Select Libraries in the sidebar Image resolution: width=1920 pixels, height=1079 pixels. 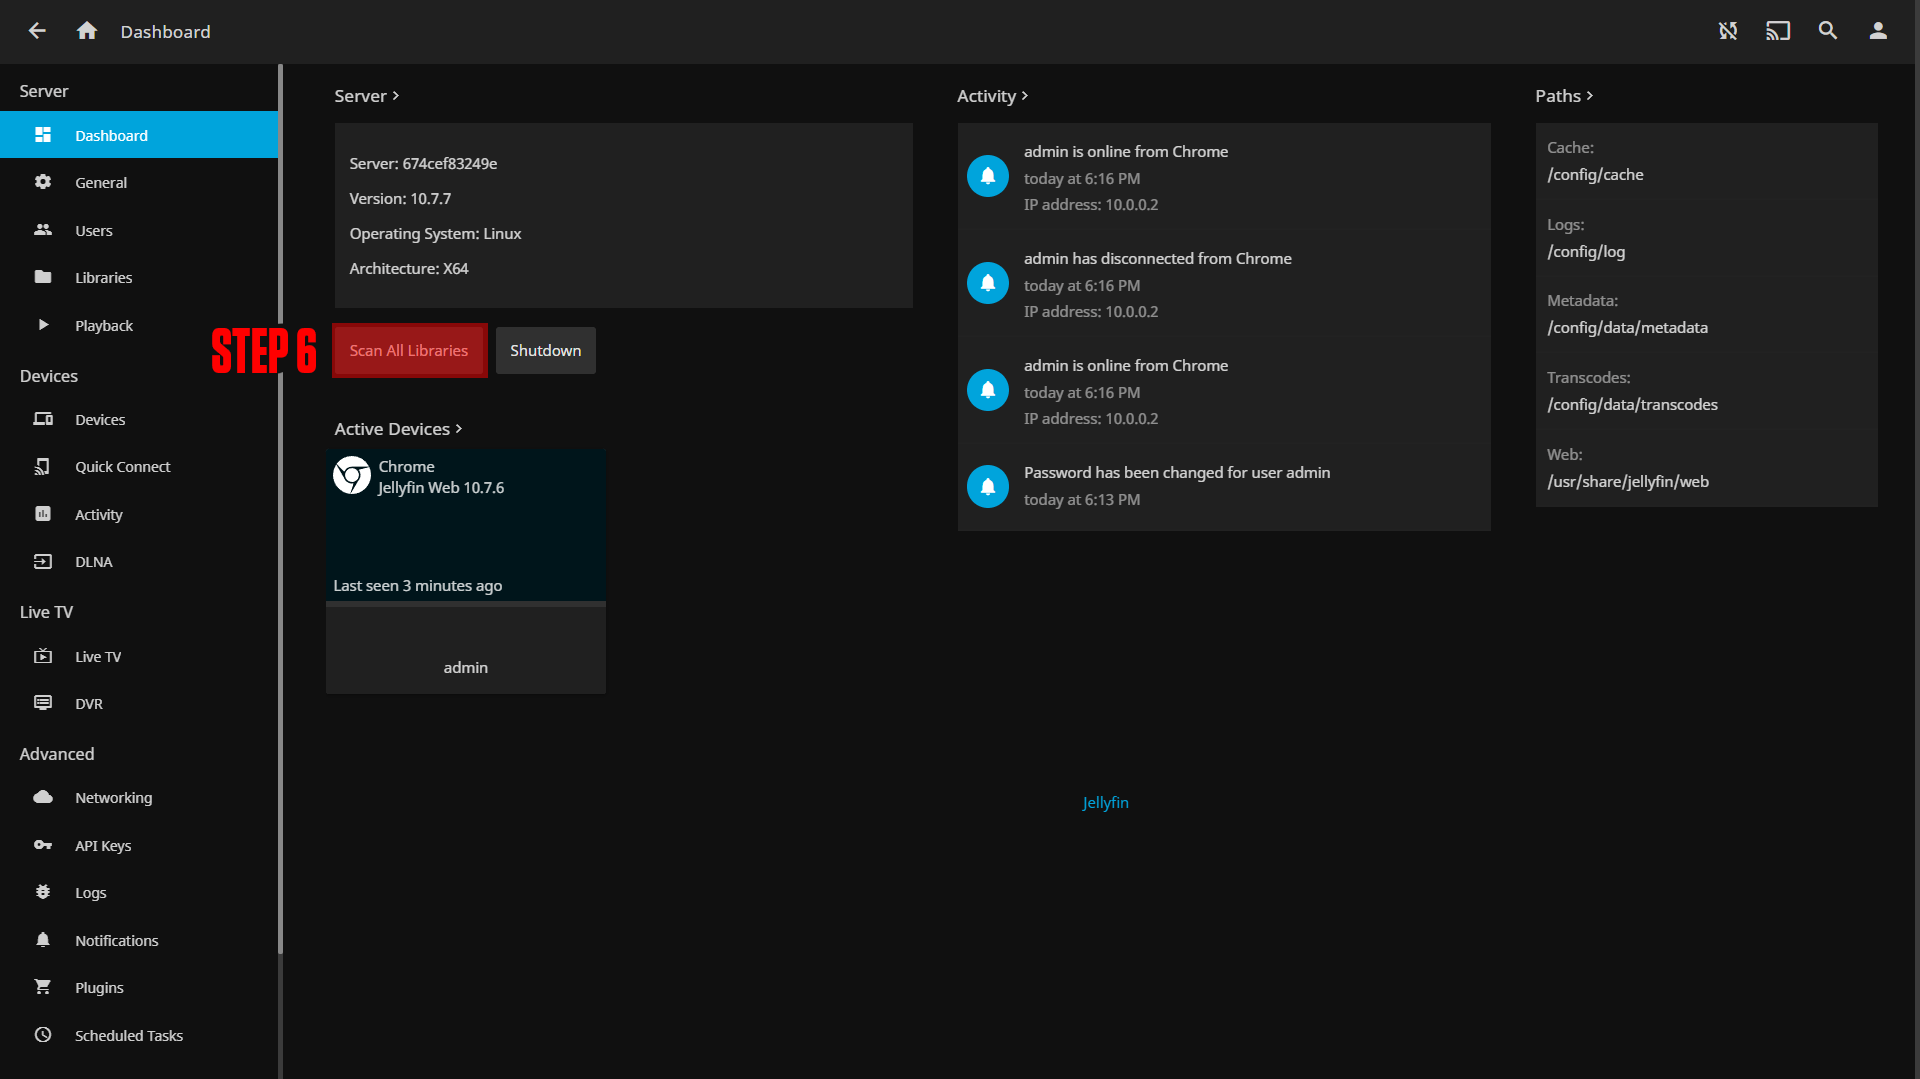pos(139,277)
